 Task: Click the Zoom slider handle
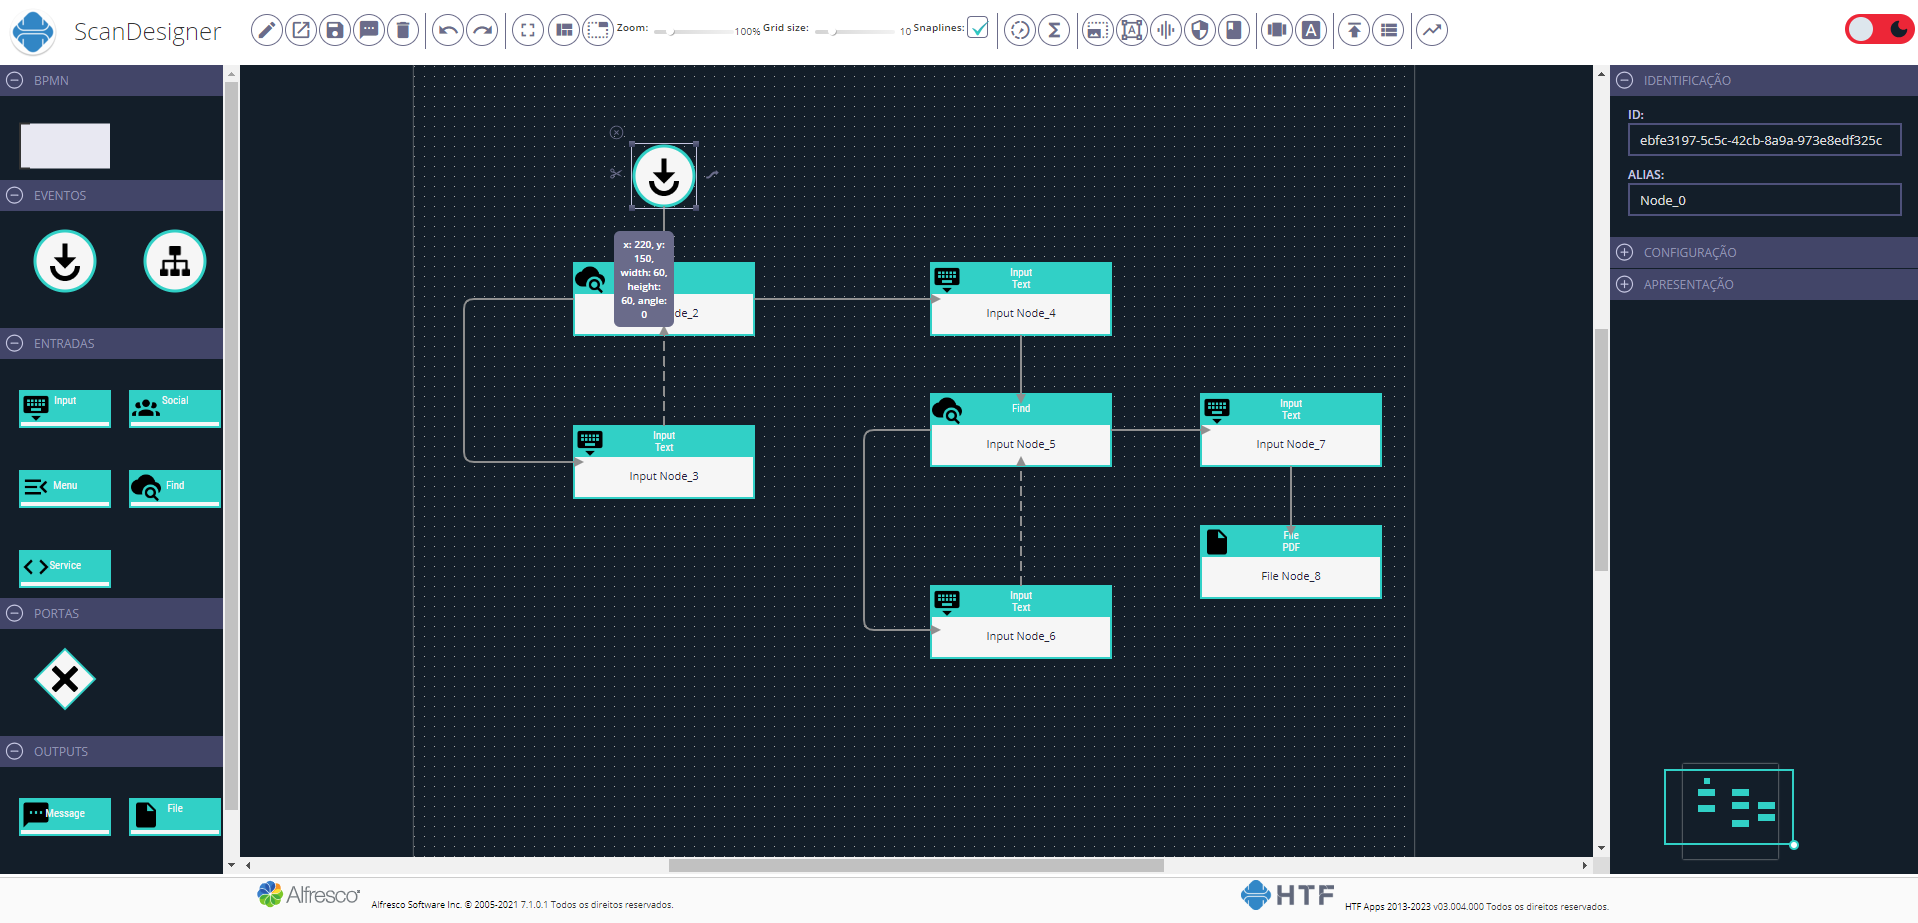[x=673, y=32]
